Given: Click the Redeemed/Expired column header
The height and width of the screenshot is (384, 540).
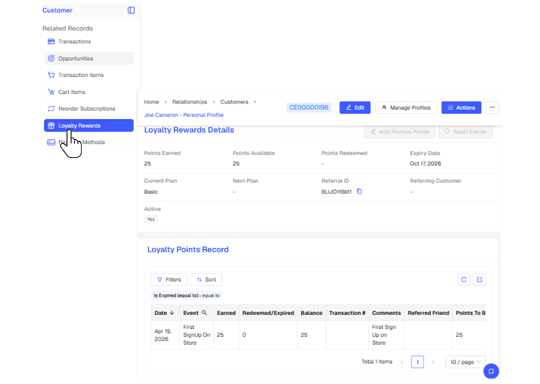Looking at the screenshot, I should click(x=268, y=313).
